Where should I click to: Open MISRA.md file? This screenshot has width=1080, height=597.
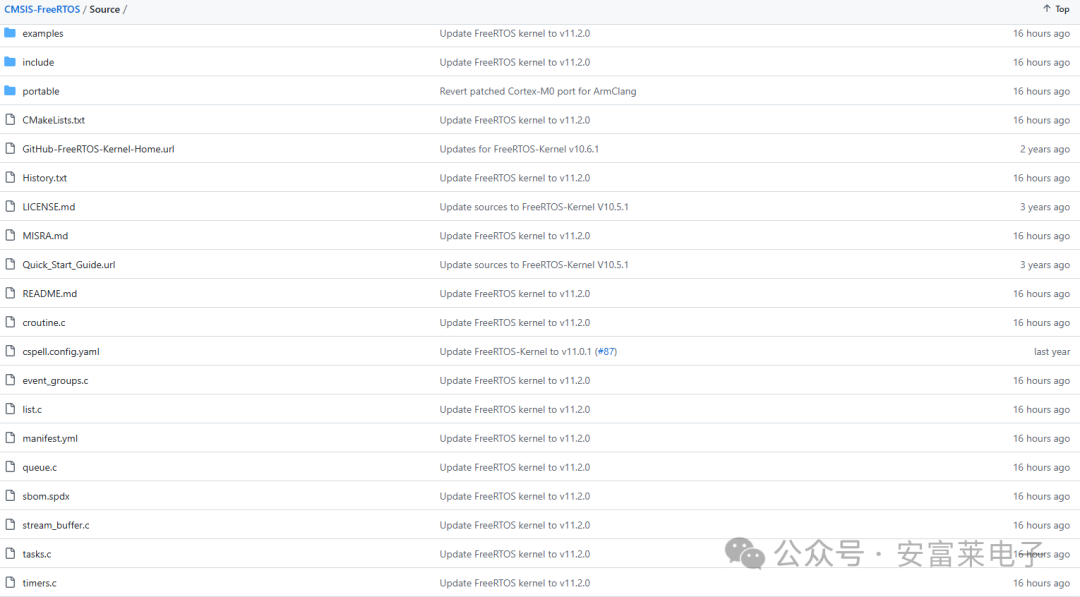pyautogui.click(x=45, y=235)
